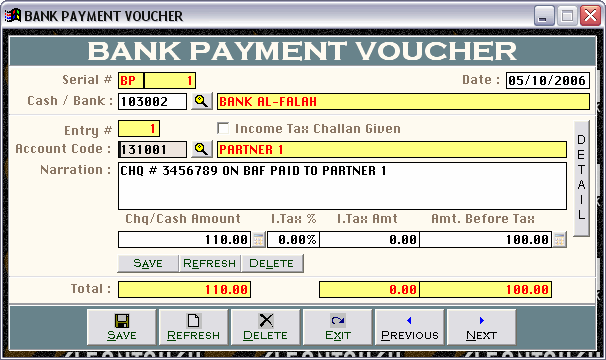Click the Date field showing 05/10/2006
606x360 pixels.
click(x=548, y=80)
